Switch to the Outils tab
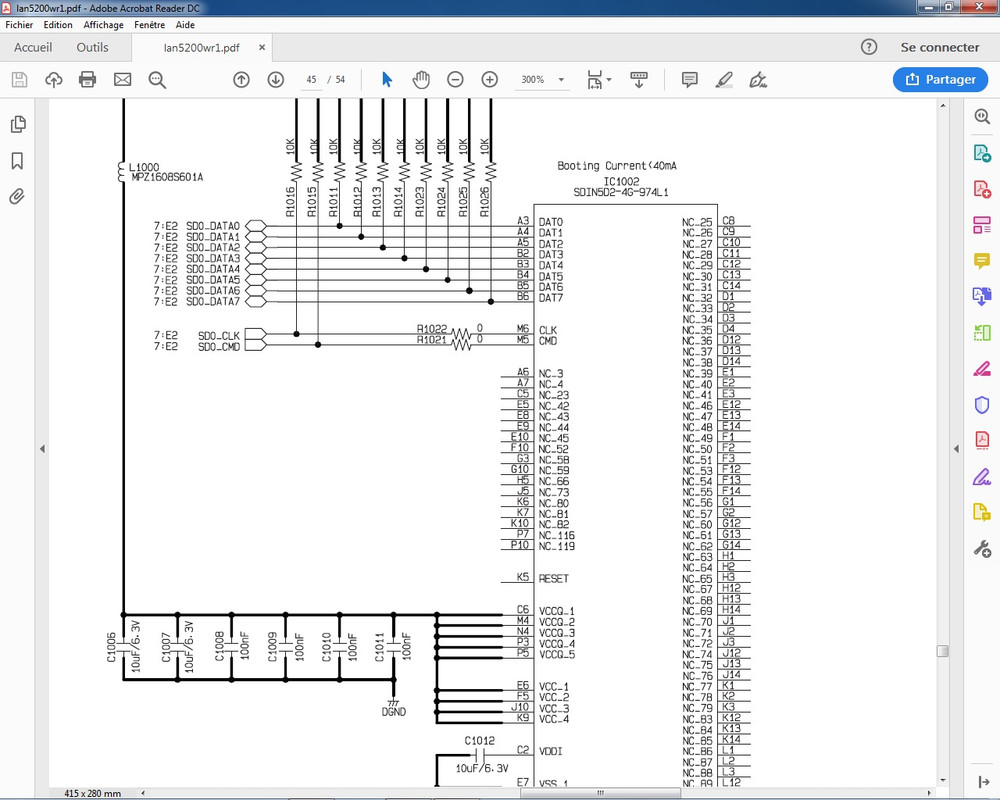 coord(92,47)
